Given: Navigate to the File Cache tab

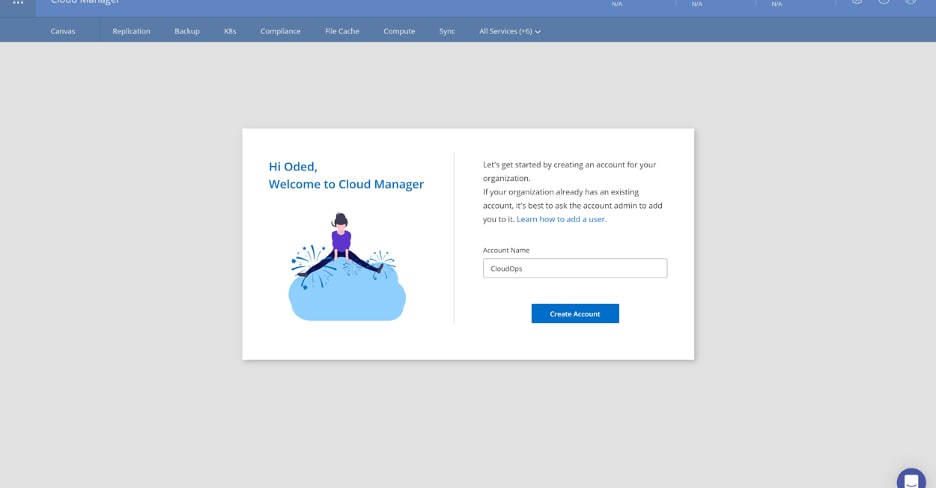Looking at the screenshot, I should (342, 31).
